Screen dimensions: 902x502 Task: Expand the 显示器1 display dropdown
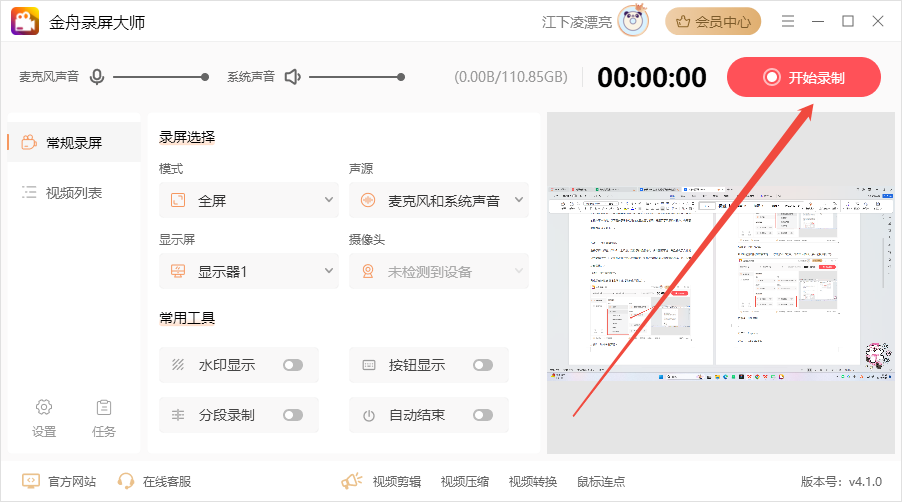[x=249, y=271]
